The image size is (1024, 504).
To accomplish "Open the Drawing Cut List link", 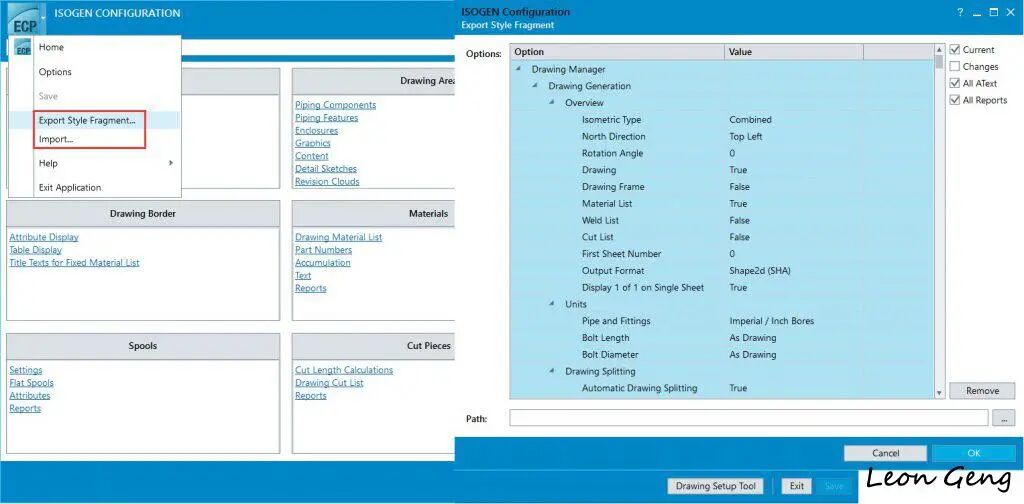I will [x=329, y=383].
